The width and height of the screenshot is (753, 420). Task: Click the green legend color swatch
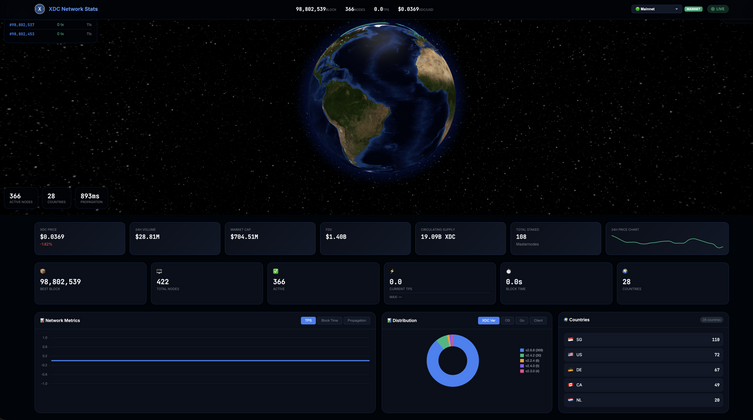(522, 356)
